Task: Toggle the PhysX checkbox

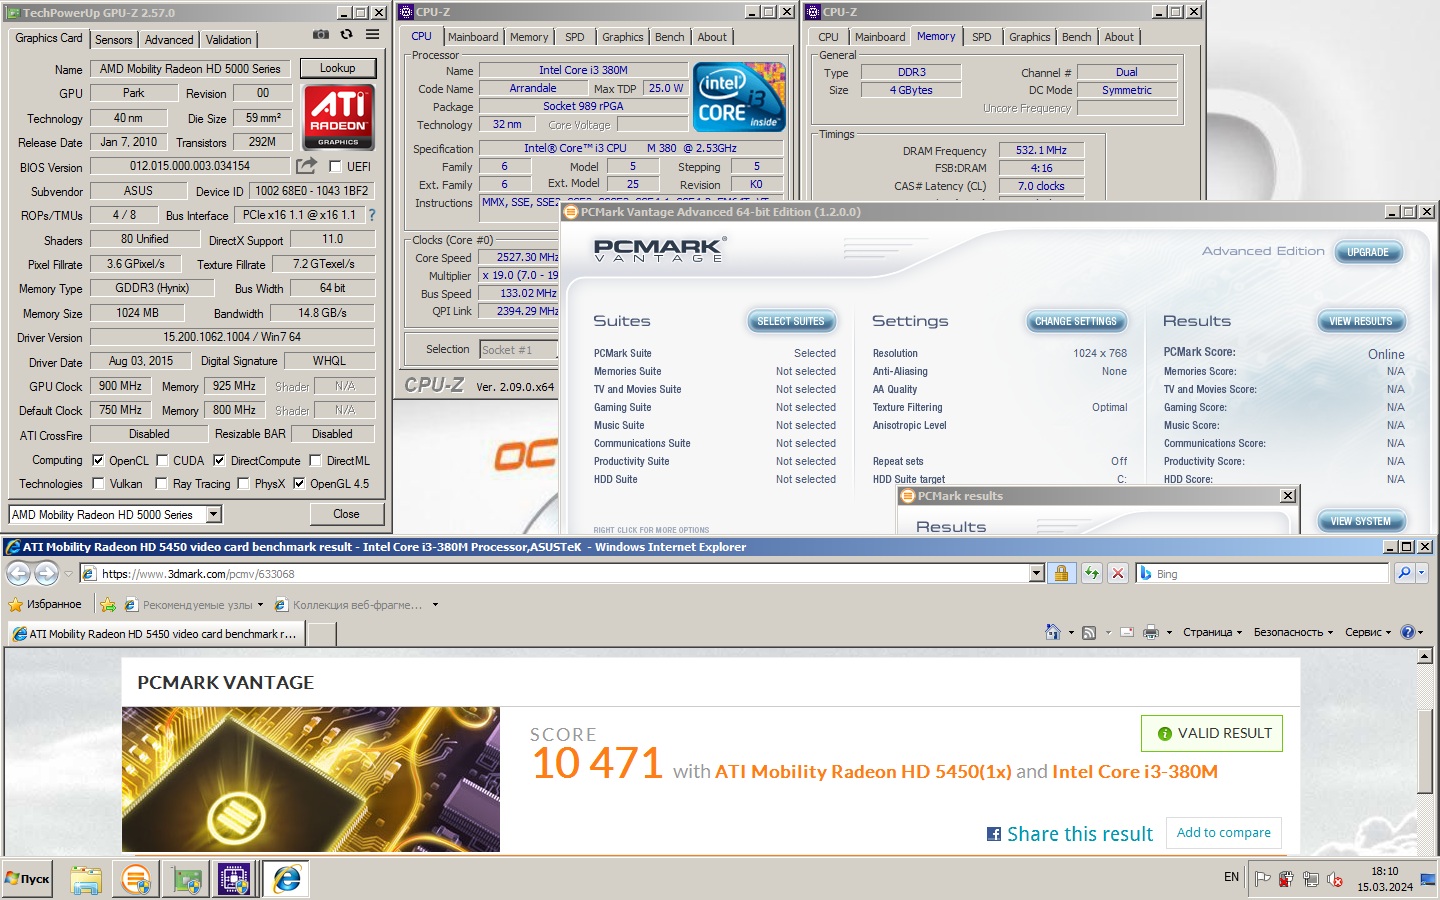Action: click(242, 484)
